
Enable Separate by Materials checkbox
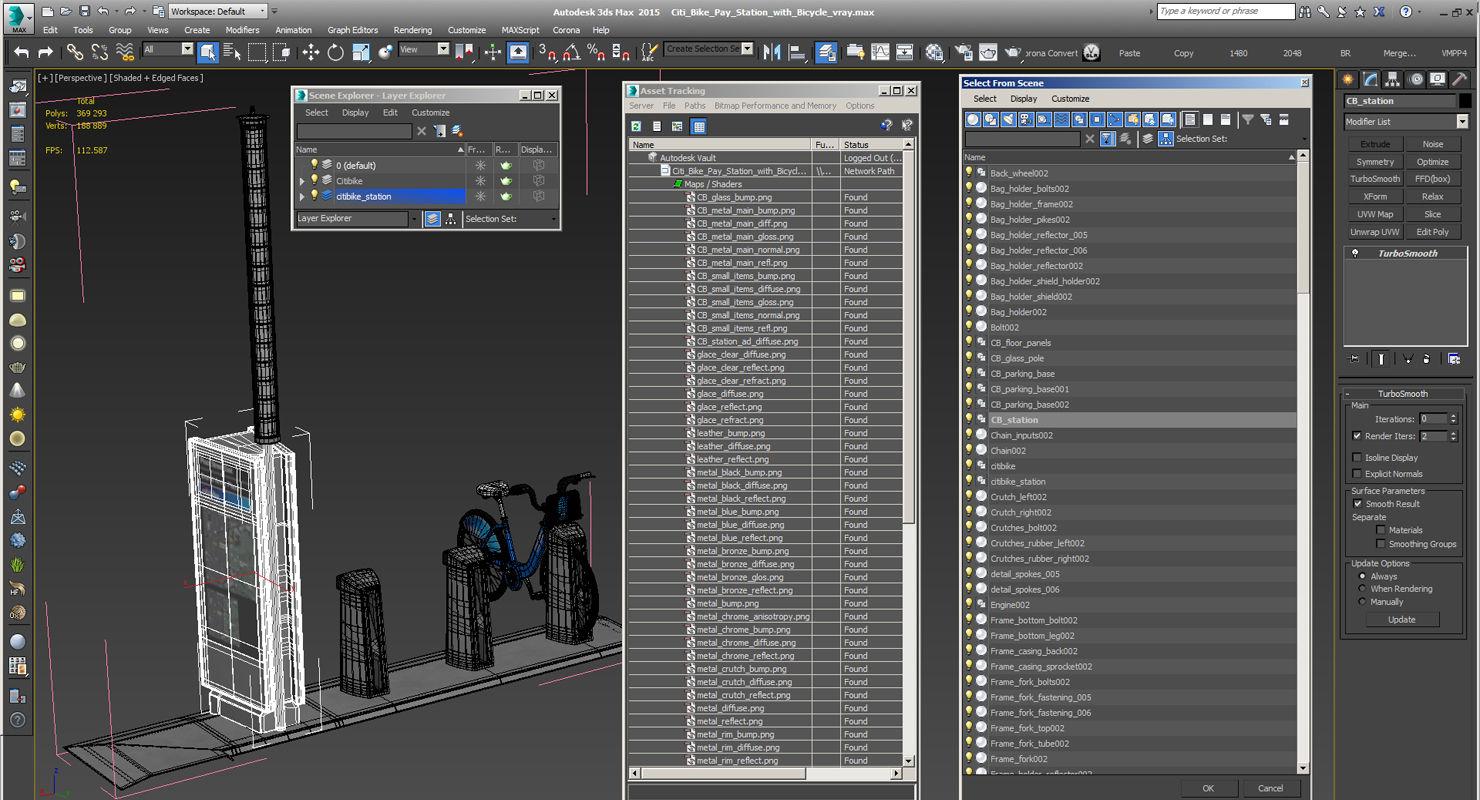(x=1380, y=530)
